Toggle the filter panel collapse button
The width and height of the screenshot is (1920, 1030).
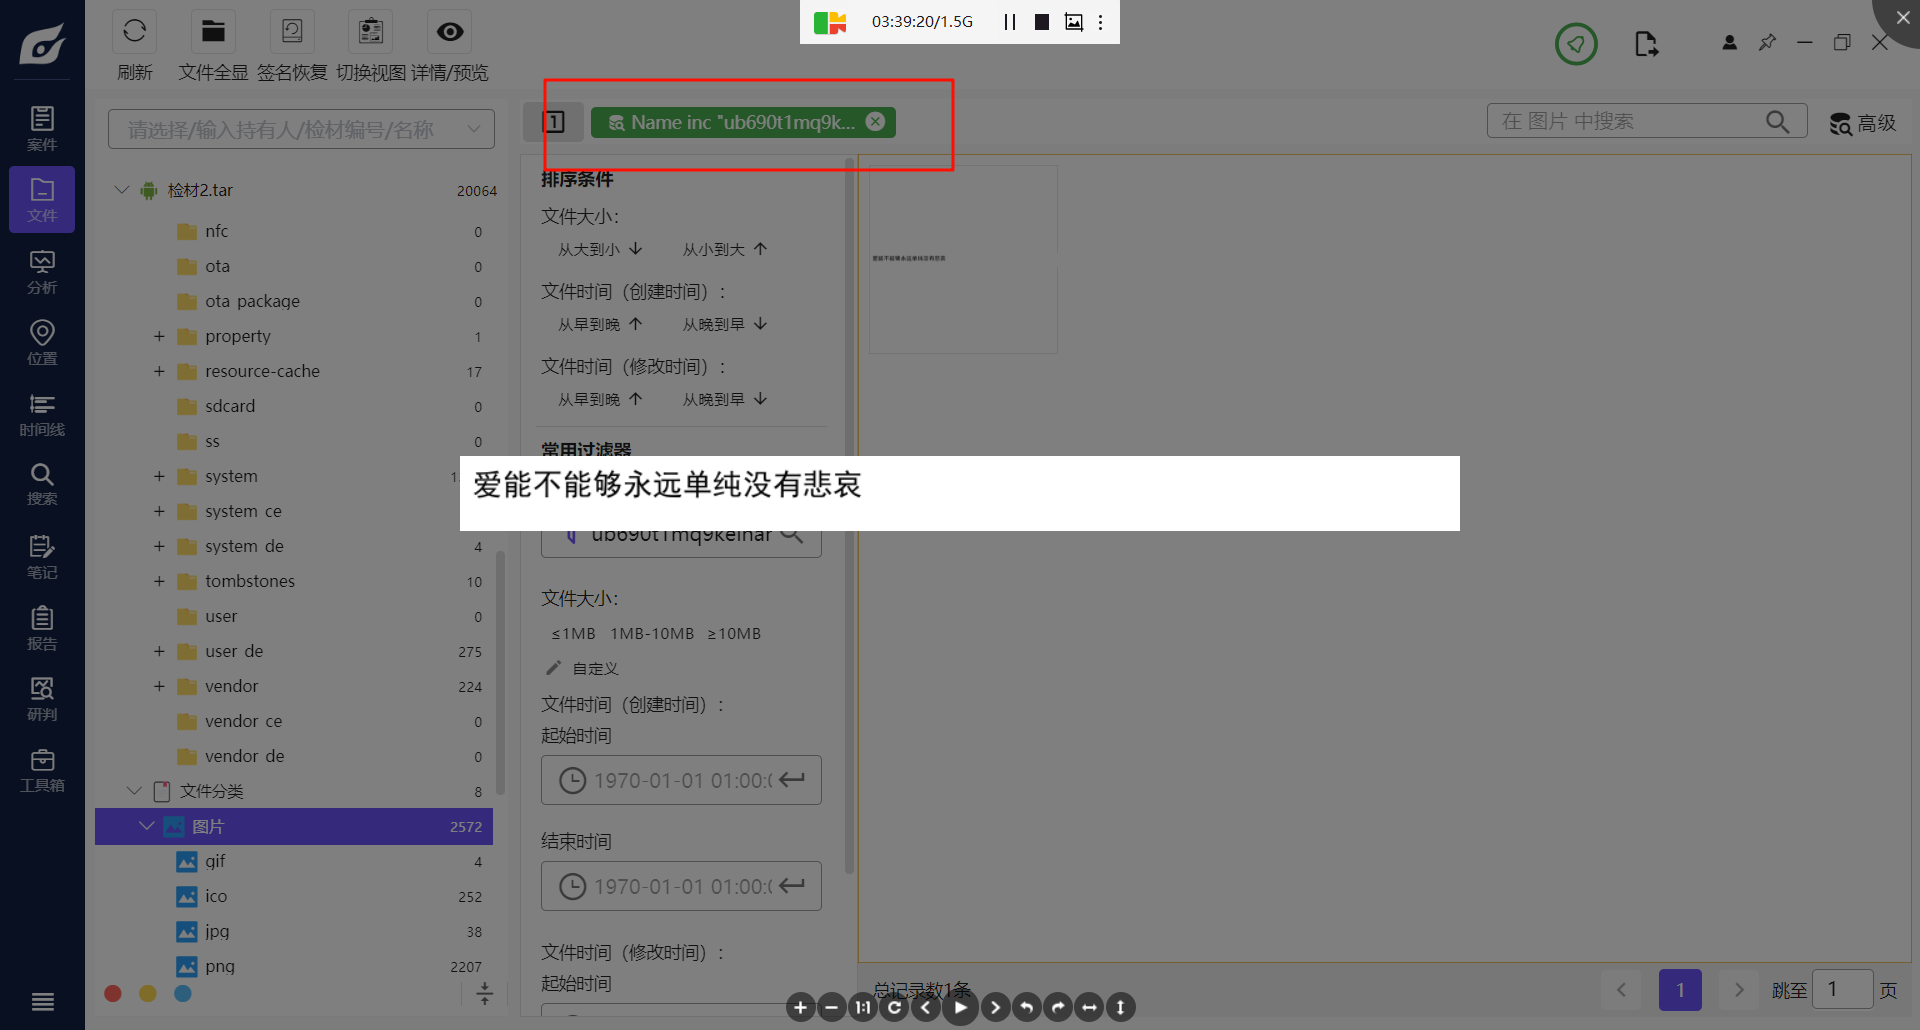(x=554, y=122)
